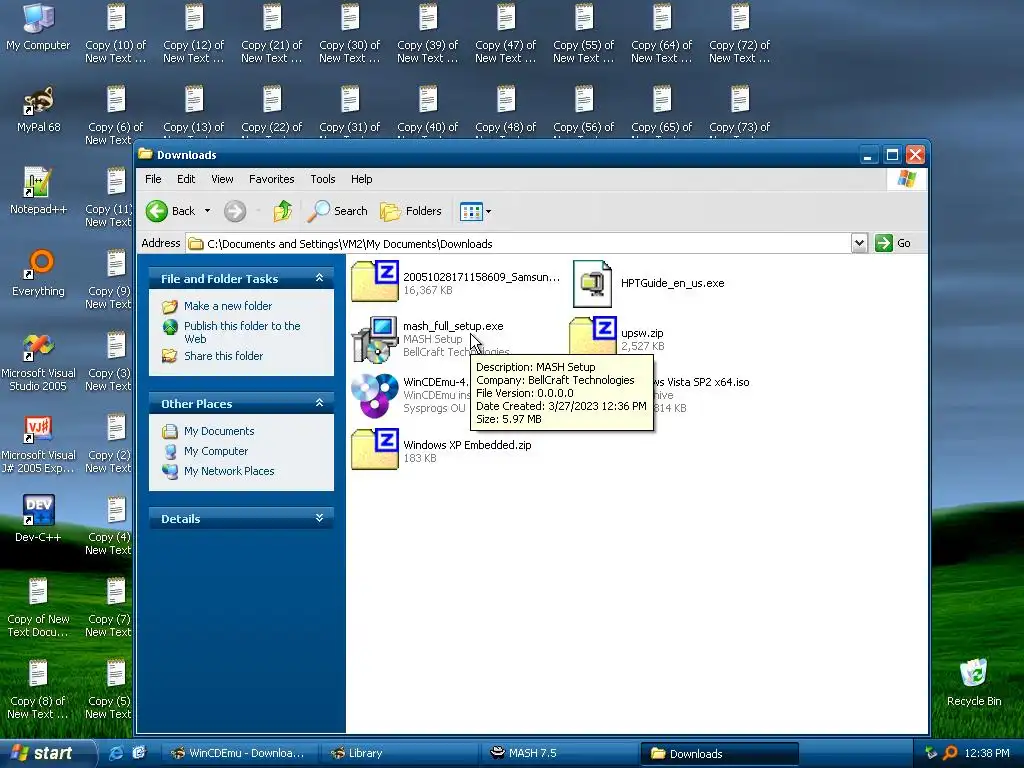
Task: Select Copy (56) of New Text document icon
Action: (x=584, y=100)
